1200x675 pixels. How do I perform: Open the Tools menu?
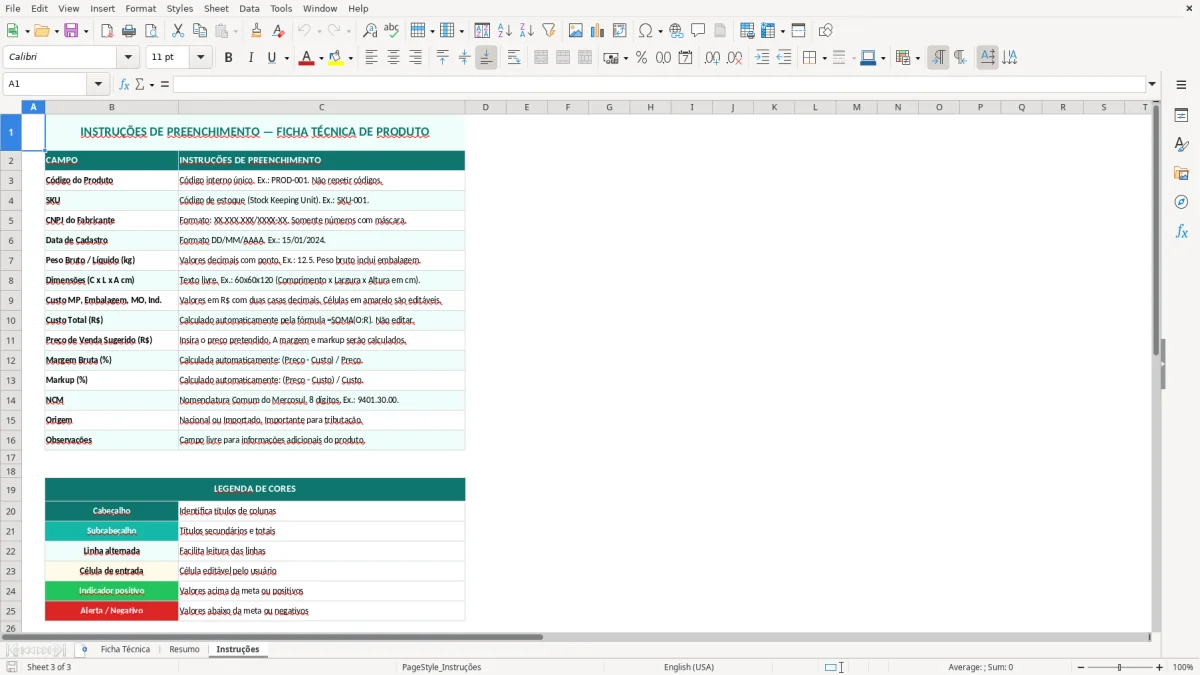tap(281, 8)
